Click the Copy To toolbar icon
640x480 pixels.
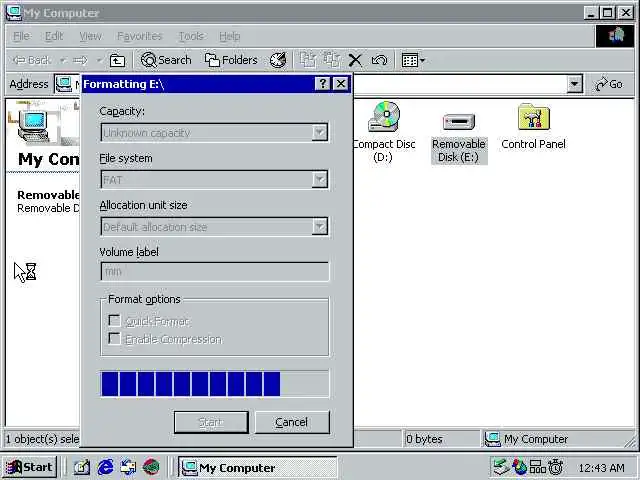pos(332,60)
